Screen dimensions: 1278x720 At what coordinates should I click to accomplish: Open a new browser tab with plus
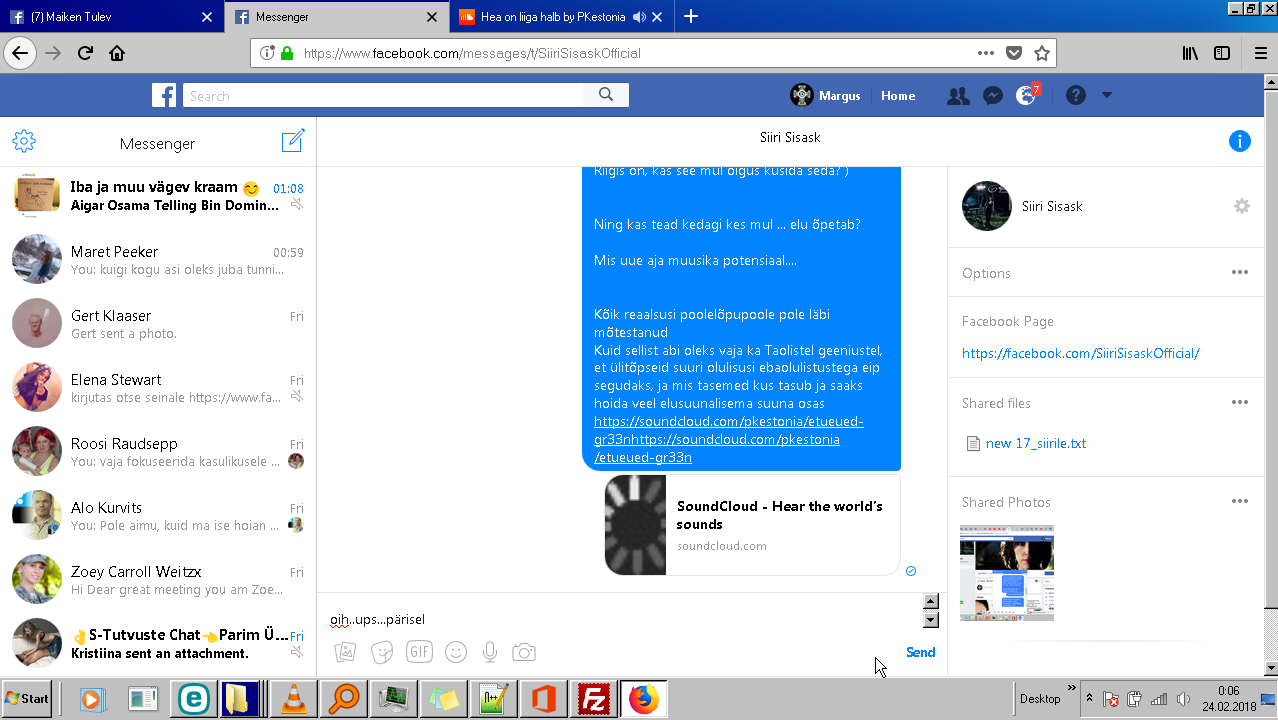coord(691,17)
